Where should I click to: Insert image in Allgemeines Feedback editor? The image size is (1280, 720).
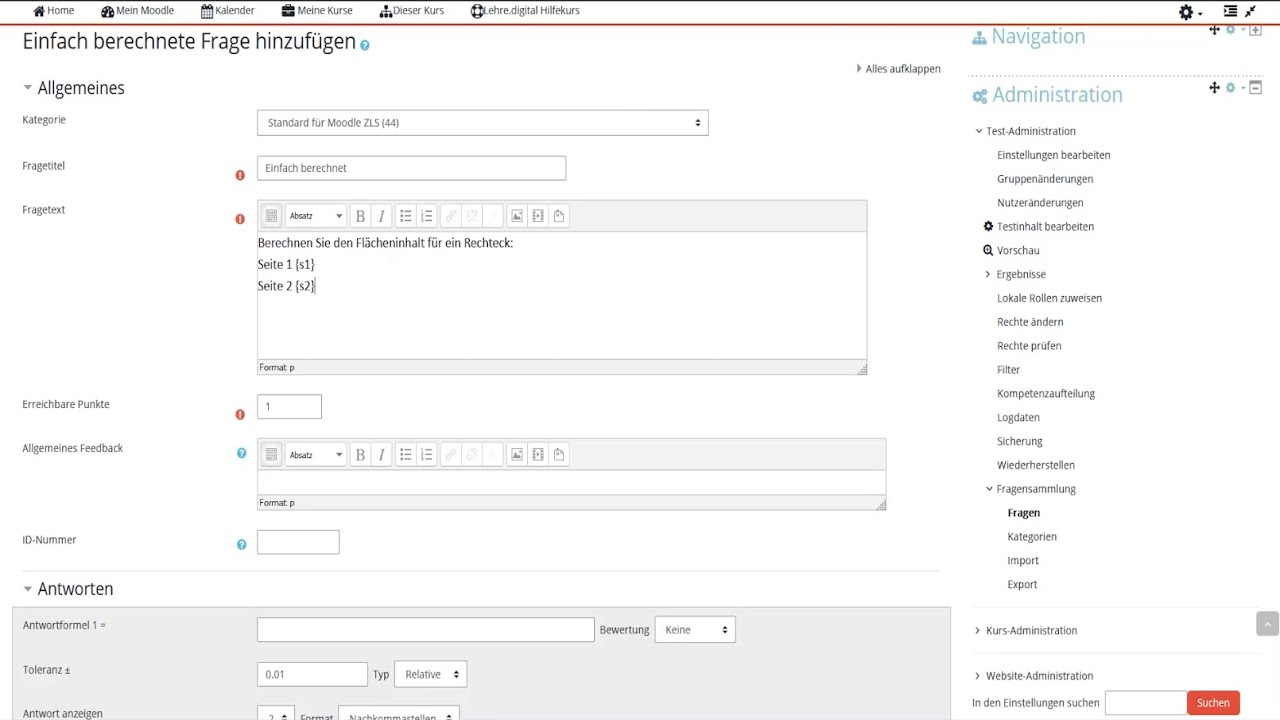(517, 455)
